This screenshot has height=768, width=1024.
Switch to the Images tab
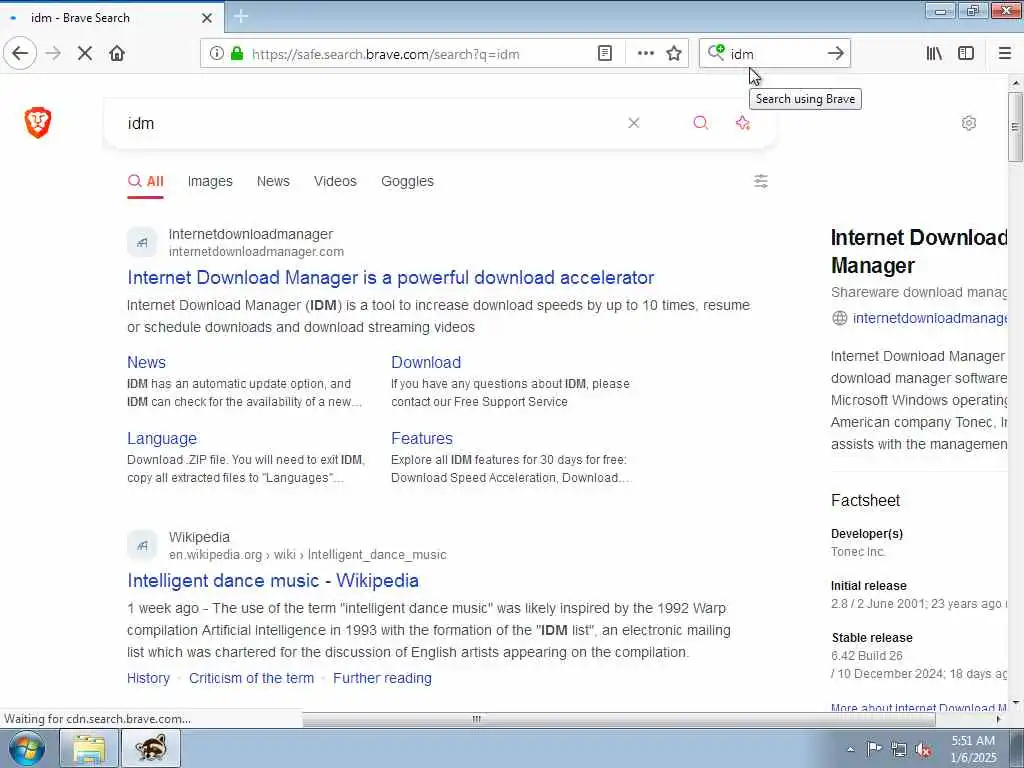coord(210,182)
